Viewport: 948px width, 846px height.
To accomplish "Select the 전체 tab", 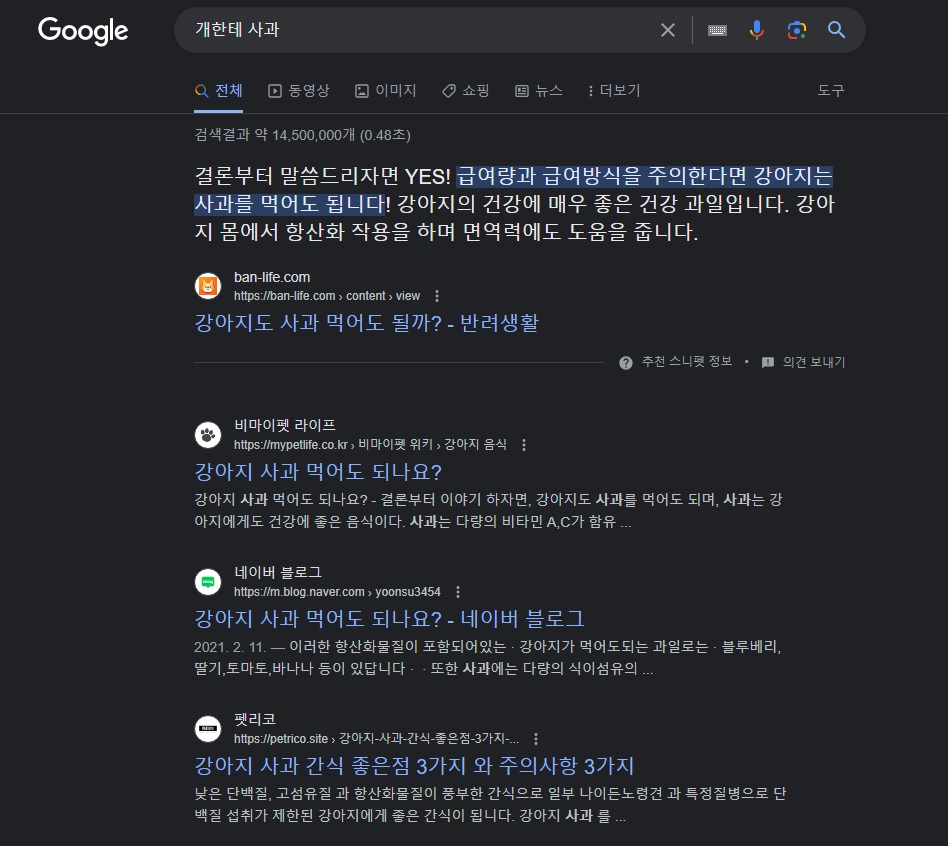I will click(218, 91).
